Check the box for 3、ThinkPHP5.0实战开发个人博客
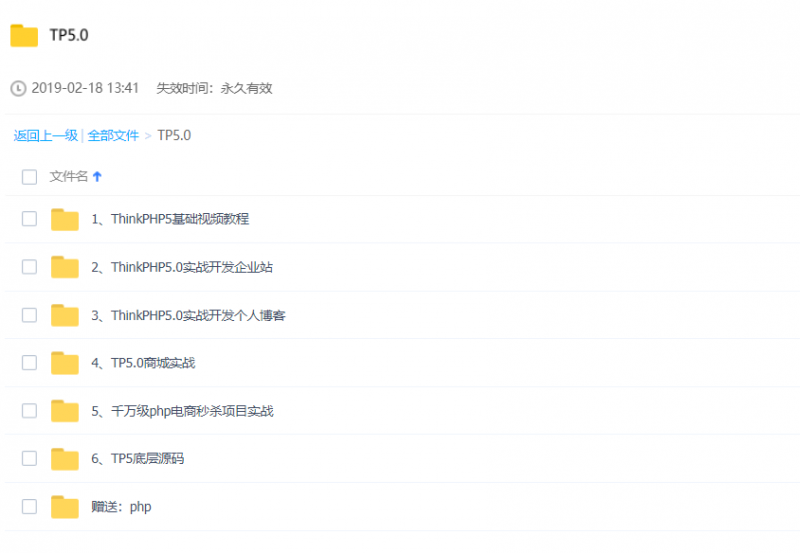 click(x=30, y=315)
